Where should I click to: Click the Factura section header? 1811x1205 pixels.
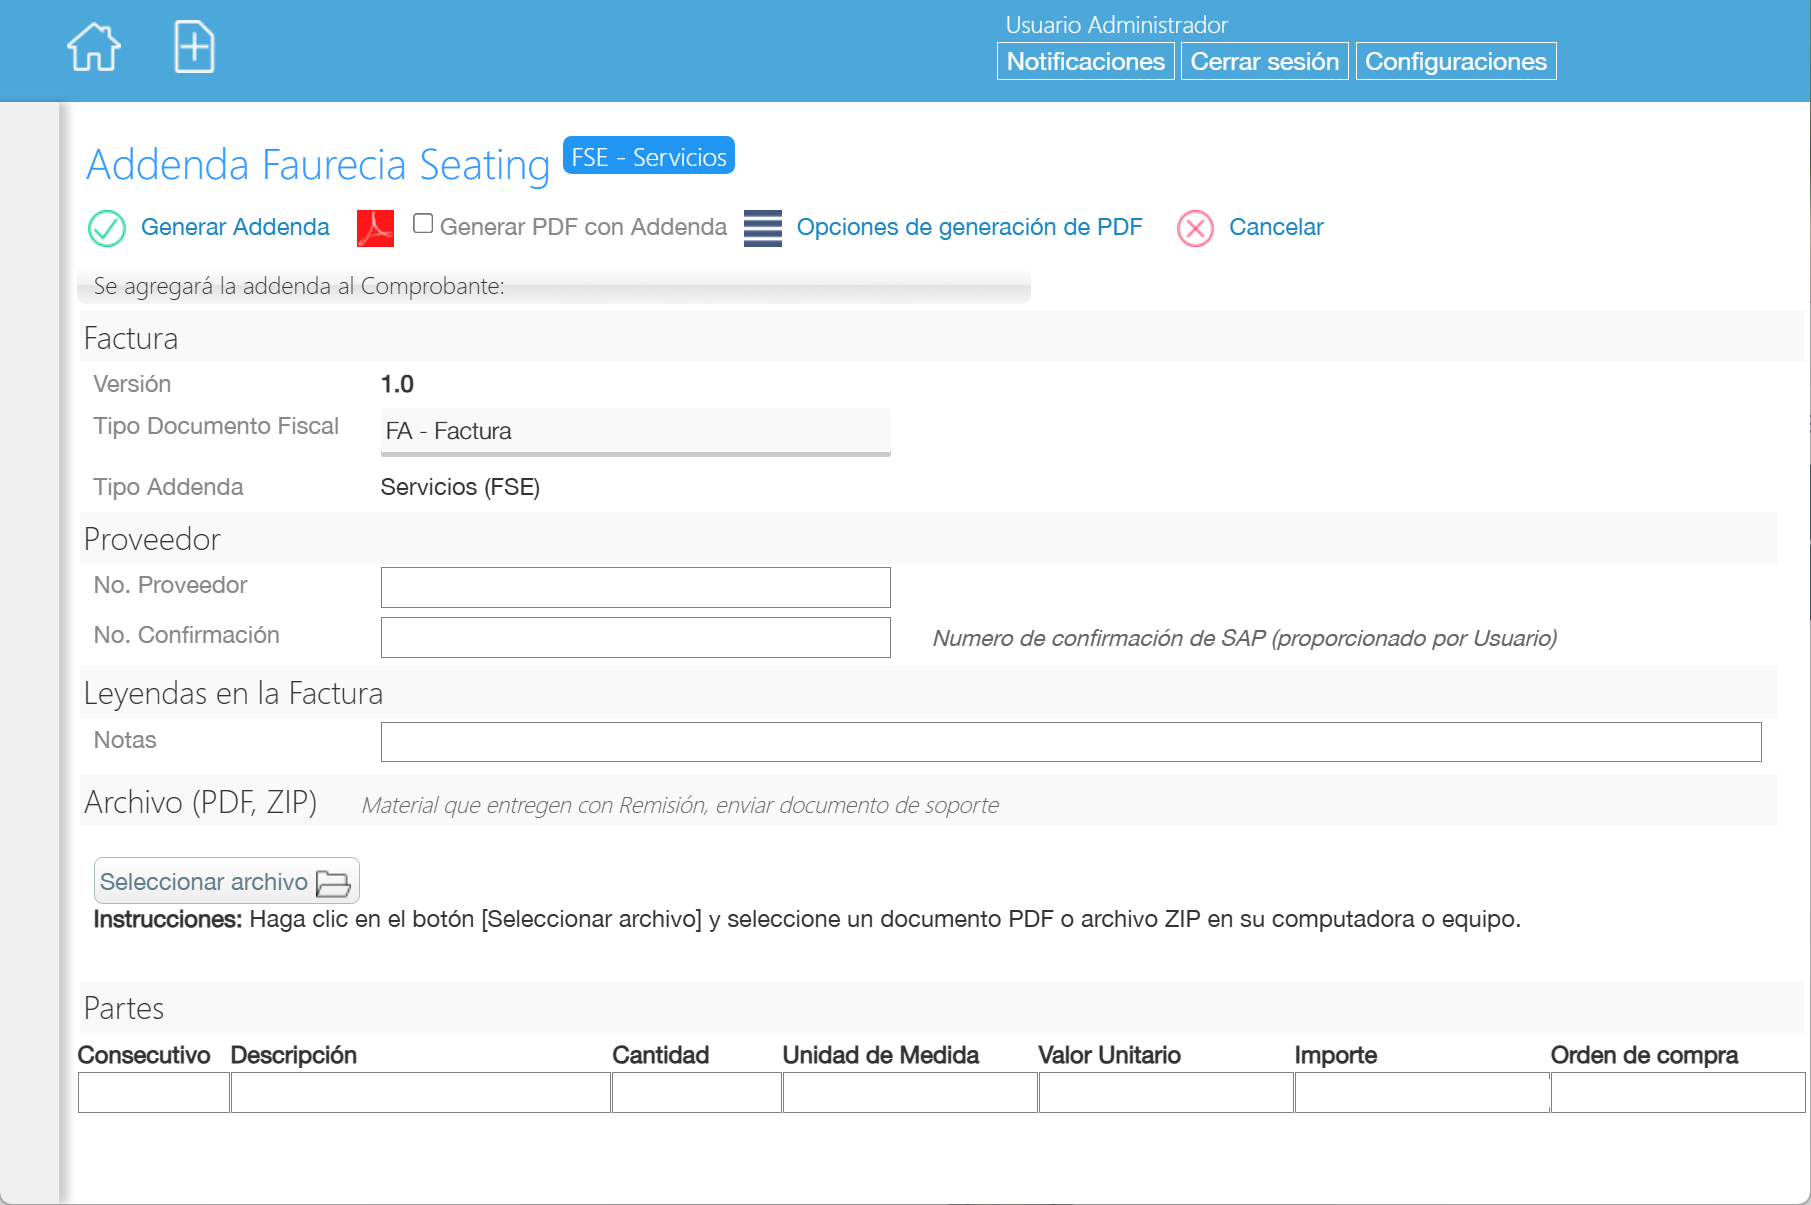pos(131,338)
